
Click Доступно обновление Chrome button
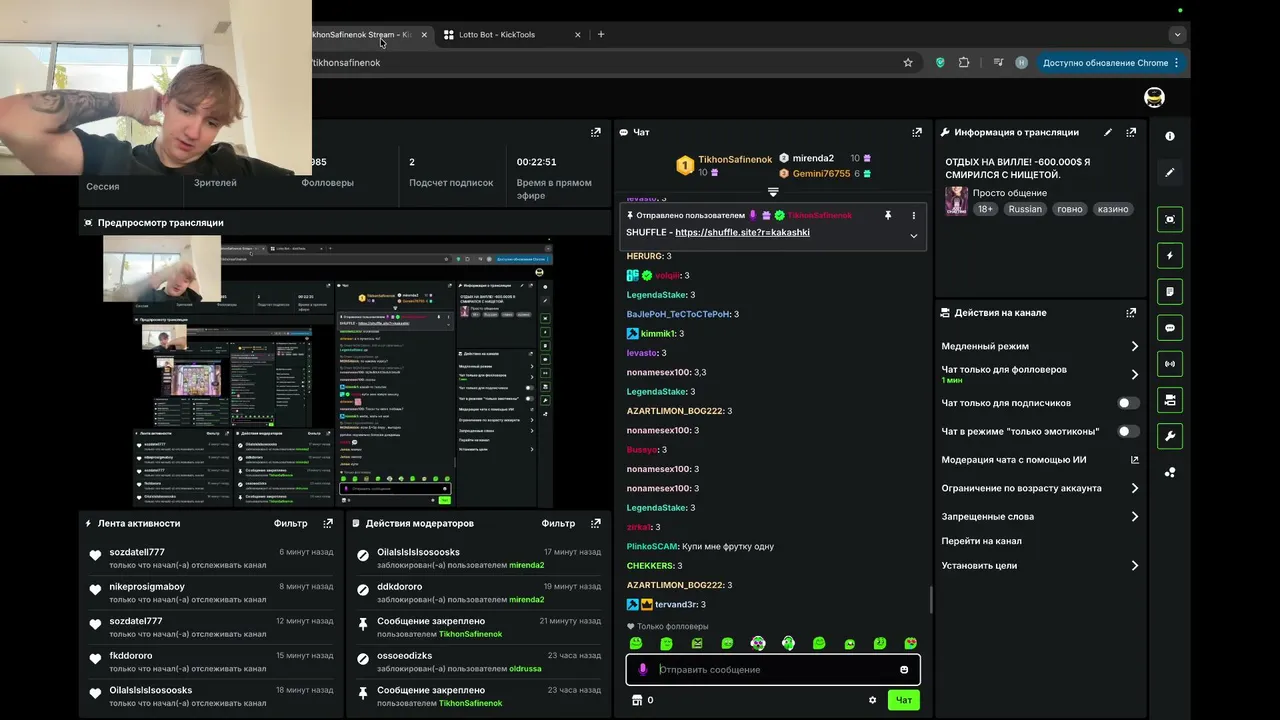[1106, 62]
